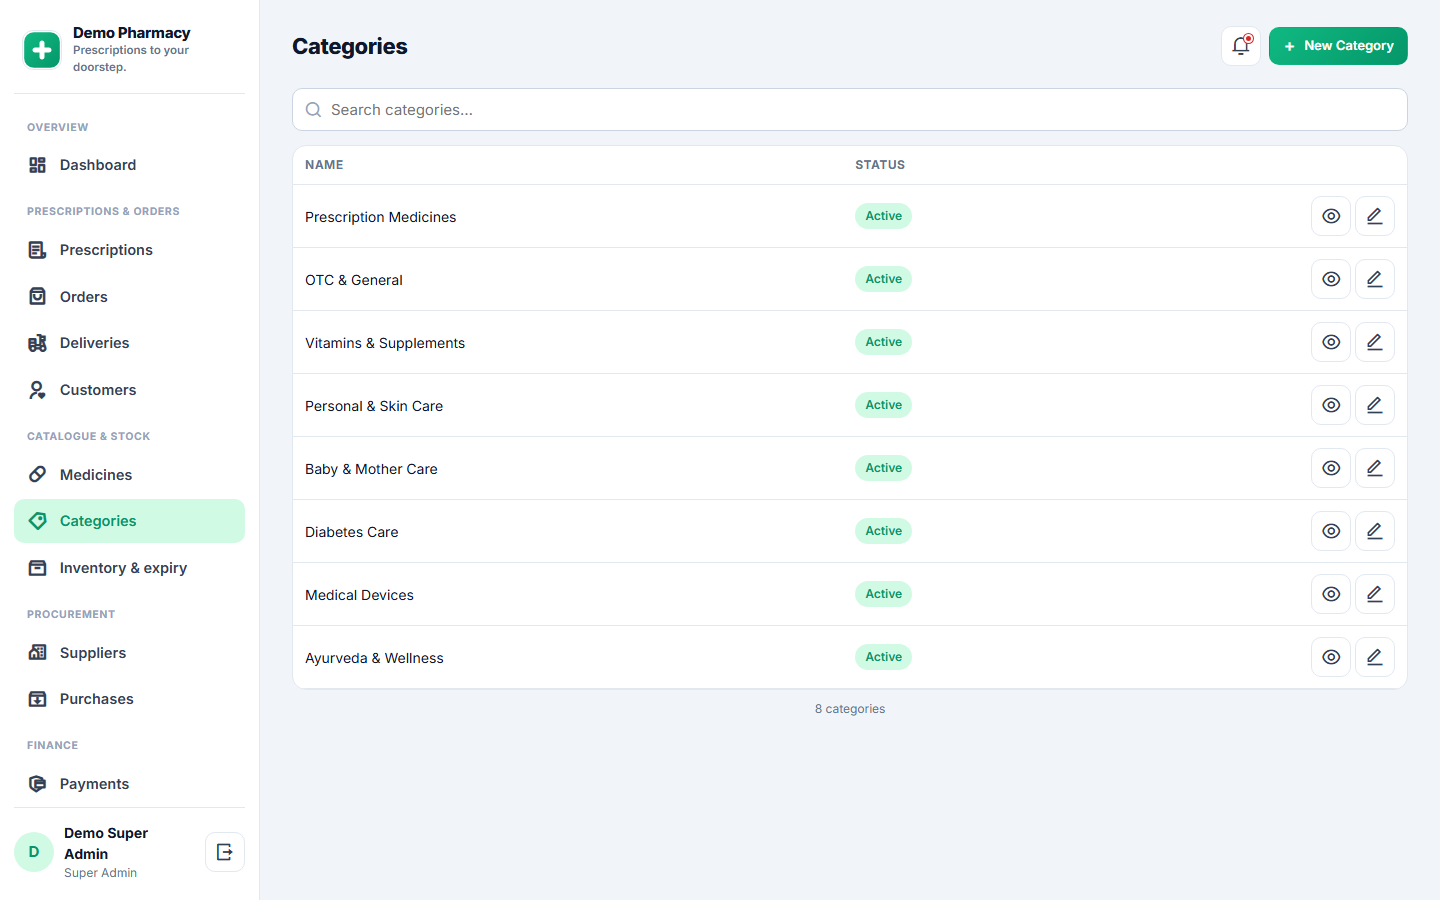
Task: Click the logout icon beside Demo Super Admin
Action: pos(225,852)
